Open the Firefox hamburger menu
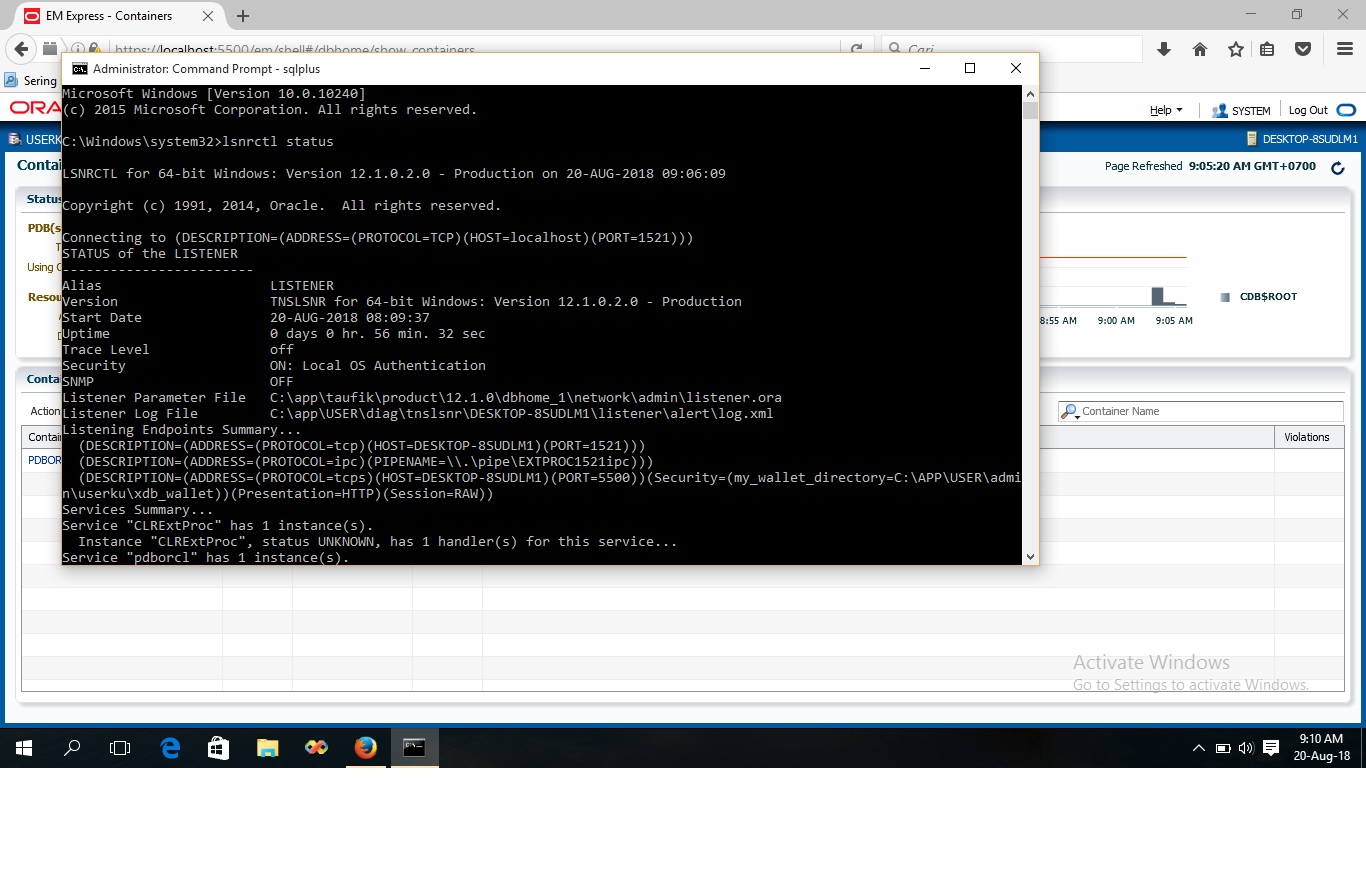This screenshot has height=896, width=1366. (1344, 48)
